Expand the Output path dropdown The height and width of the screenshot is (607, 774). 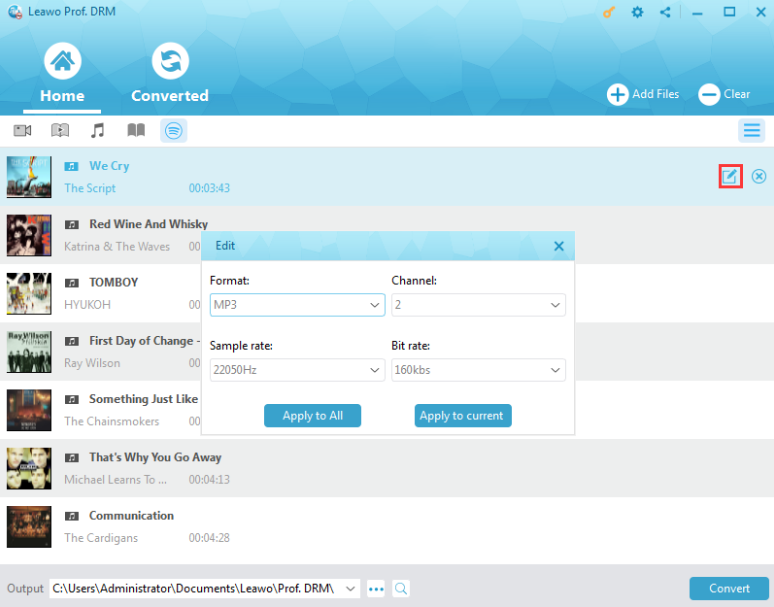(350, 589)
